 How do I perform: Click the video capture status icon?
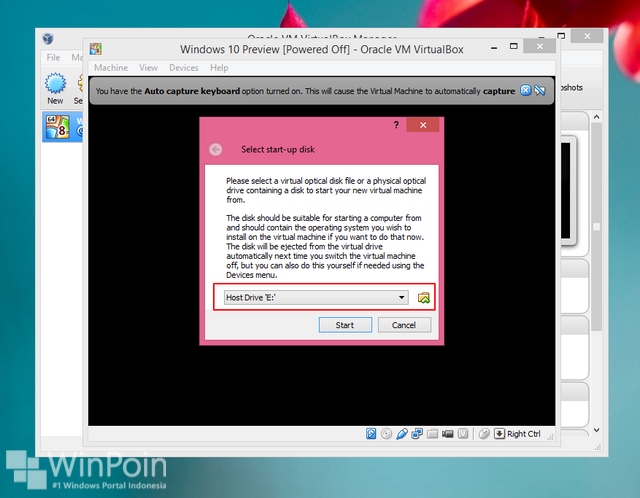[448, 434]
